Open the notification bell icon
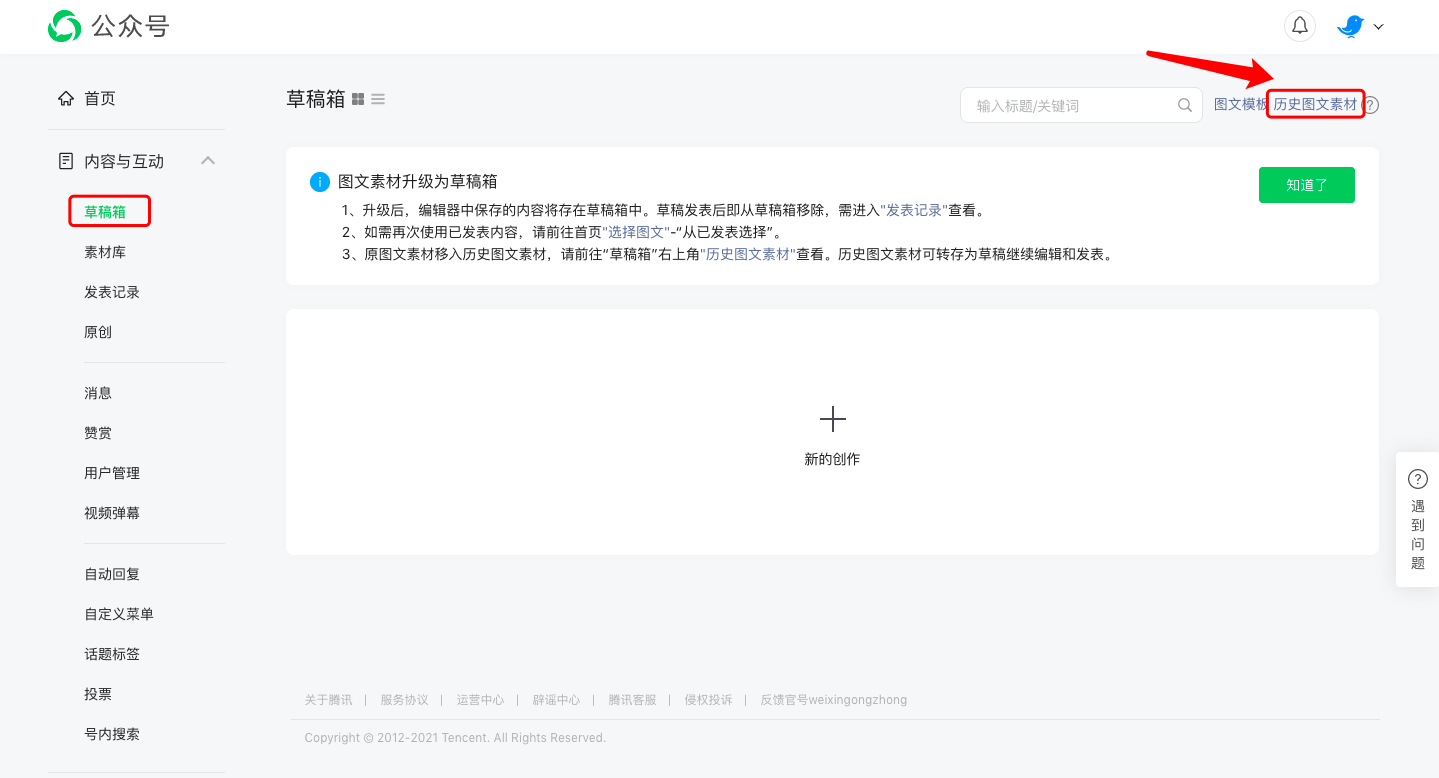Image resolution: width=1439 pixels, height=778 pixels. tap(1299, 25)
